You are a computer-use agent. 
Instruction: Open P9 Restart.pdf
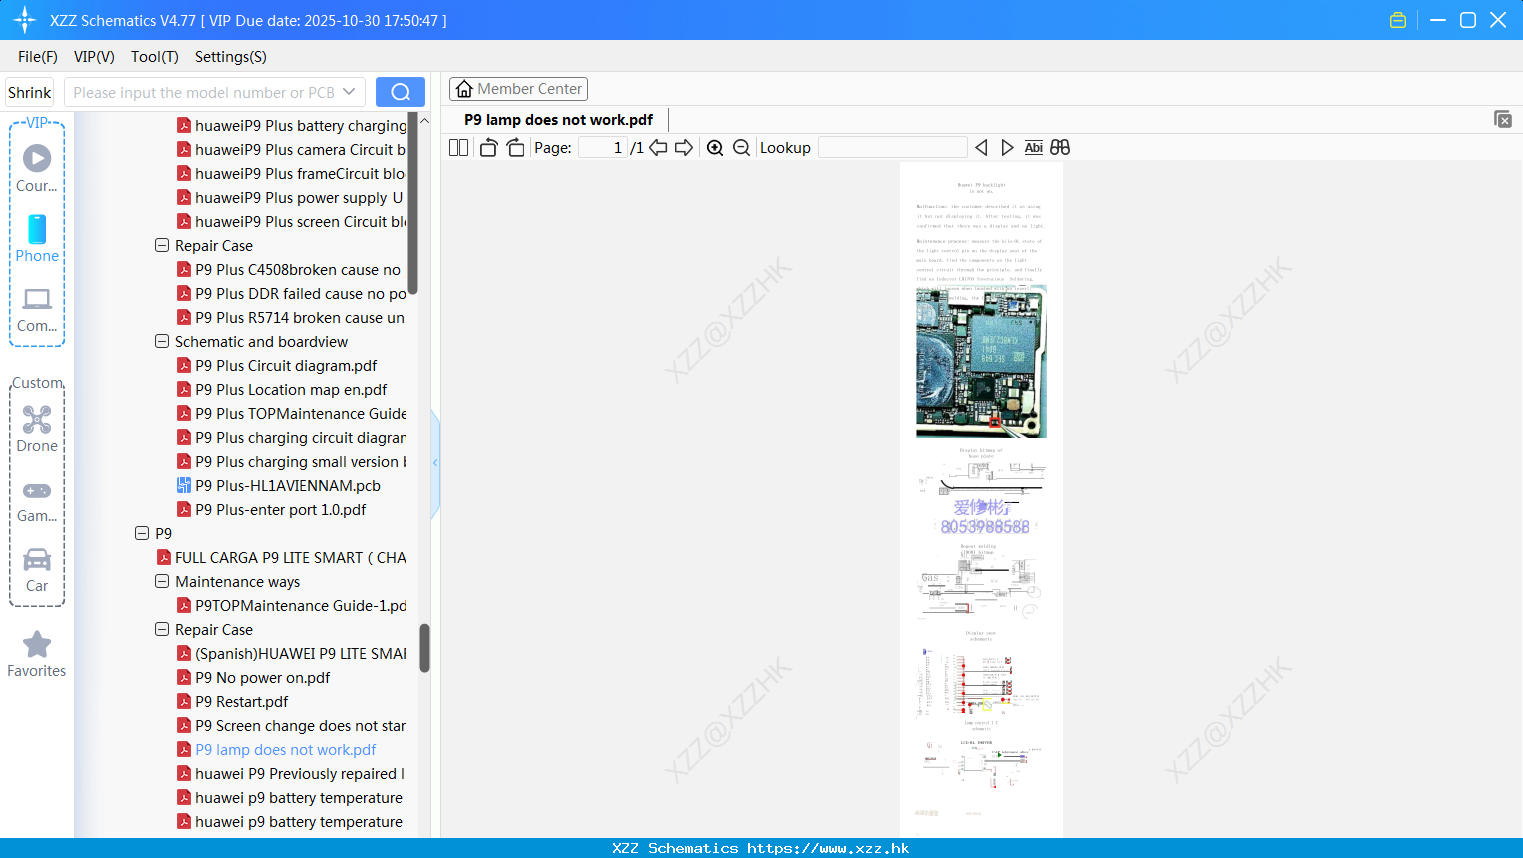242,701
